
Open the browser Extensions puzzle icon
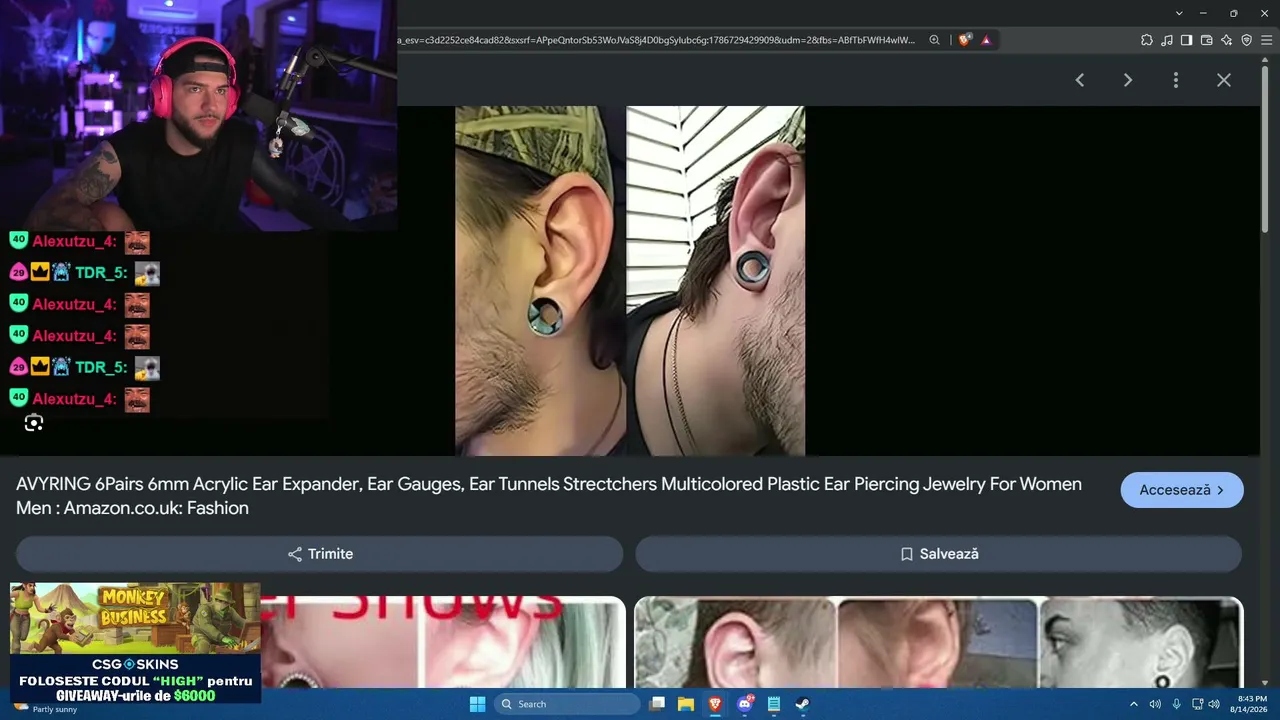click(1146, 40)
